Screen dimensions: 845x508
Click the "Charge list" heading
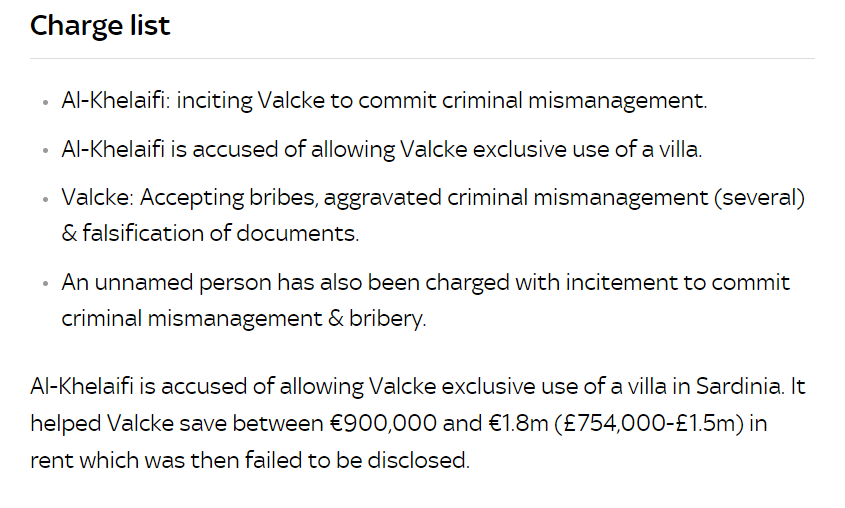pyautogui.click(x=100, y=25)
